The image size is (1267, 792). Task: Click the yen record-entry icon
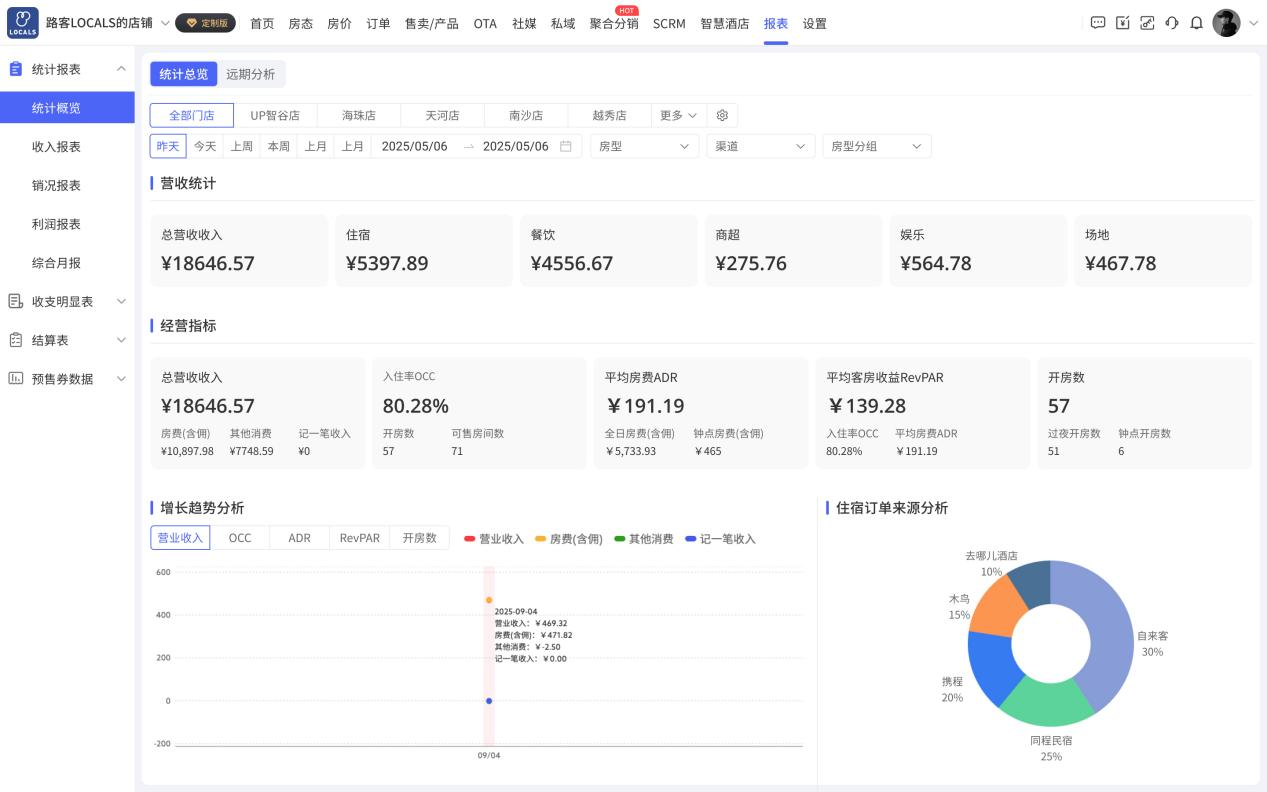tap(1123, 23)
